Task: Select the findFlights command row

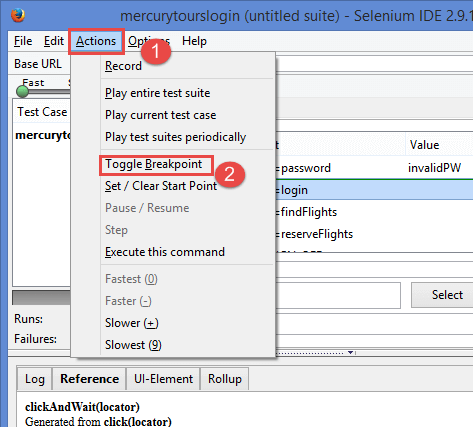Action: point(374,212)
